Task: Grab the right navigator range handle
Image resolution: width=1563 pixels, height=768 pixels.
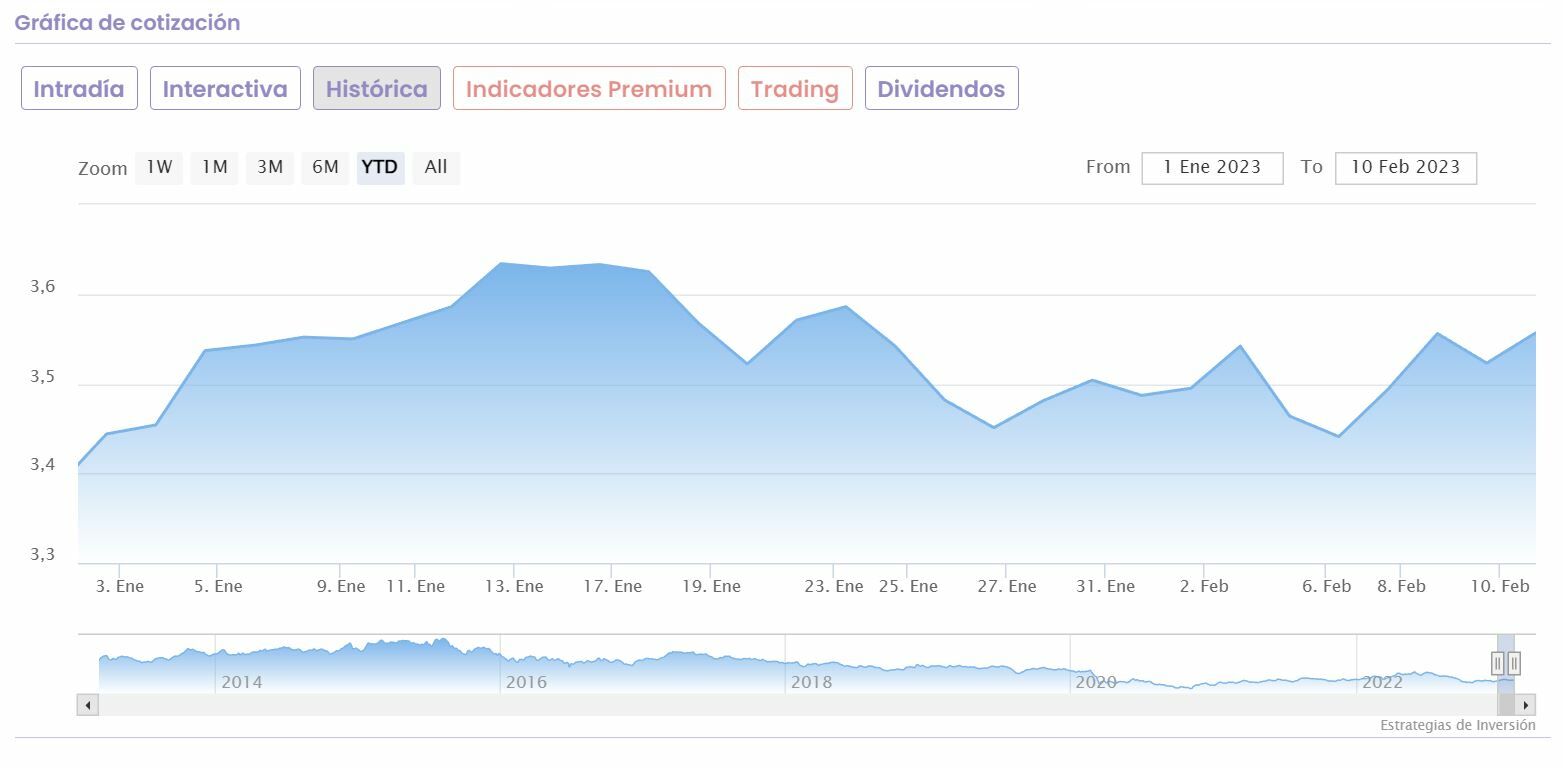Action: pos(1514,662)
